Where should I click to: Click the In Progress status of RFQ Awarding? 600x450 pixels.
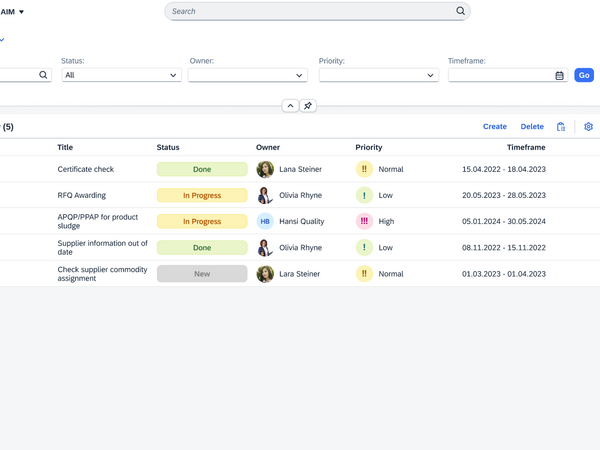[x=202, y=196]
